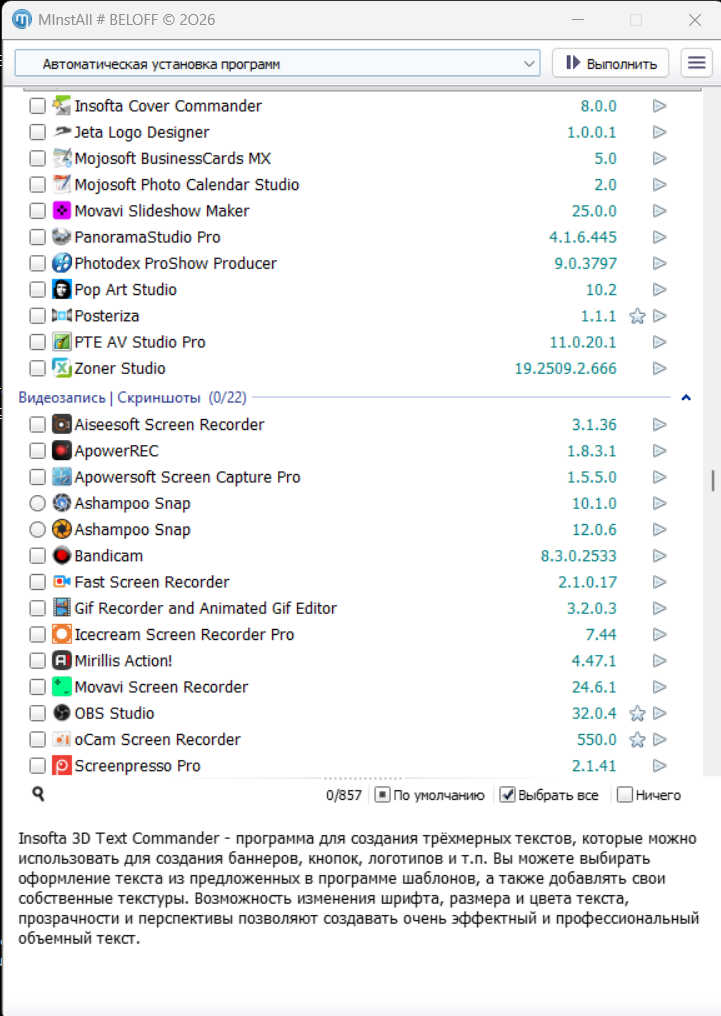
Task: Click the 0/857 selection counter
Action: (344, 795)
